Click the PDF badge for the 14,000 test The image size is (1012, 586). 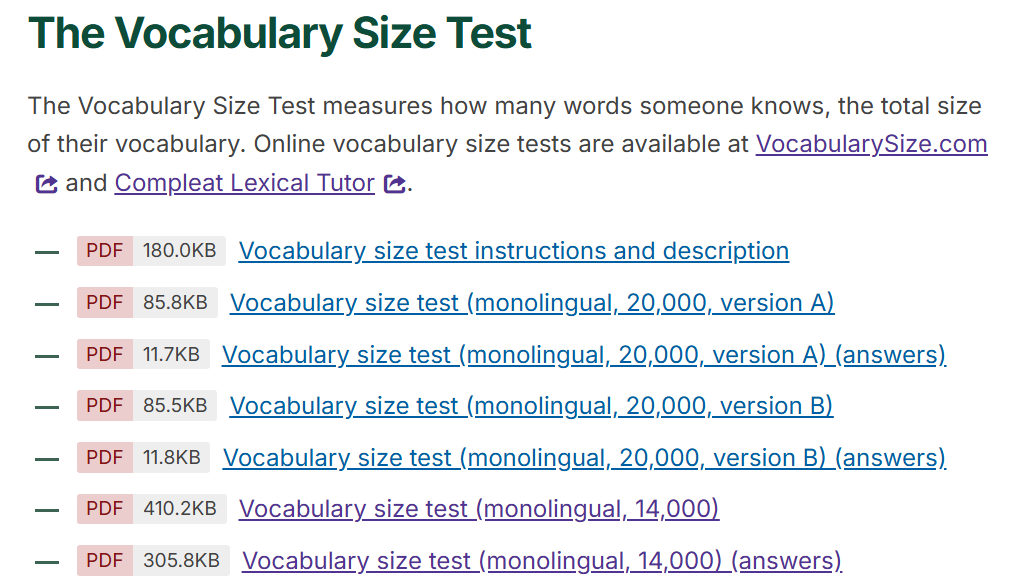(104, 509)
